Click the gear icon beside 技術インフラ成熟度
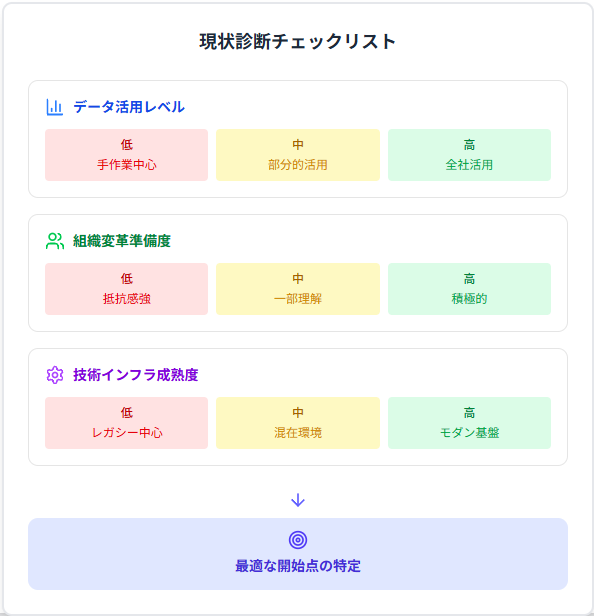Image resolution: width=594 pixels, height=616 pixels. 55,375
